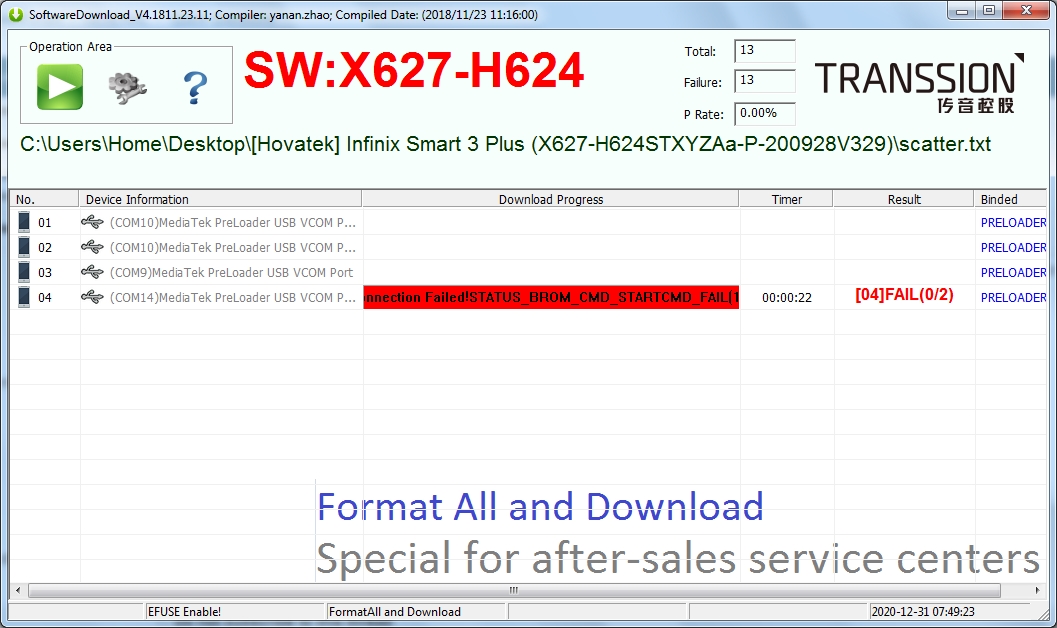Image resolution: width=1057 pixels, height=628 pixels.
Task: Click the USB icon in row 01
Action: coord(92,222)
